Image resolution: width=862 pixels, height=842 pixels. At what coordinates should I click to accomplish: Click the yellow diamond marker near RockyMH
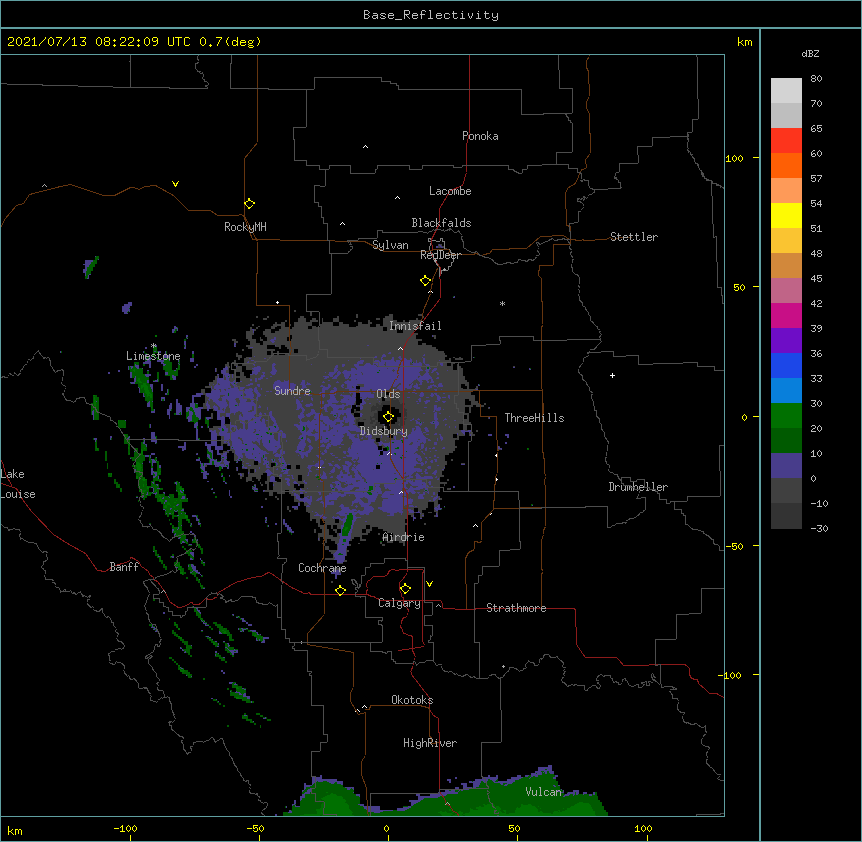coord(249,204)
